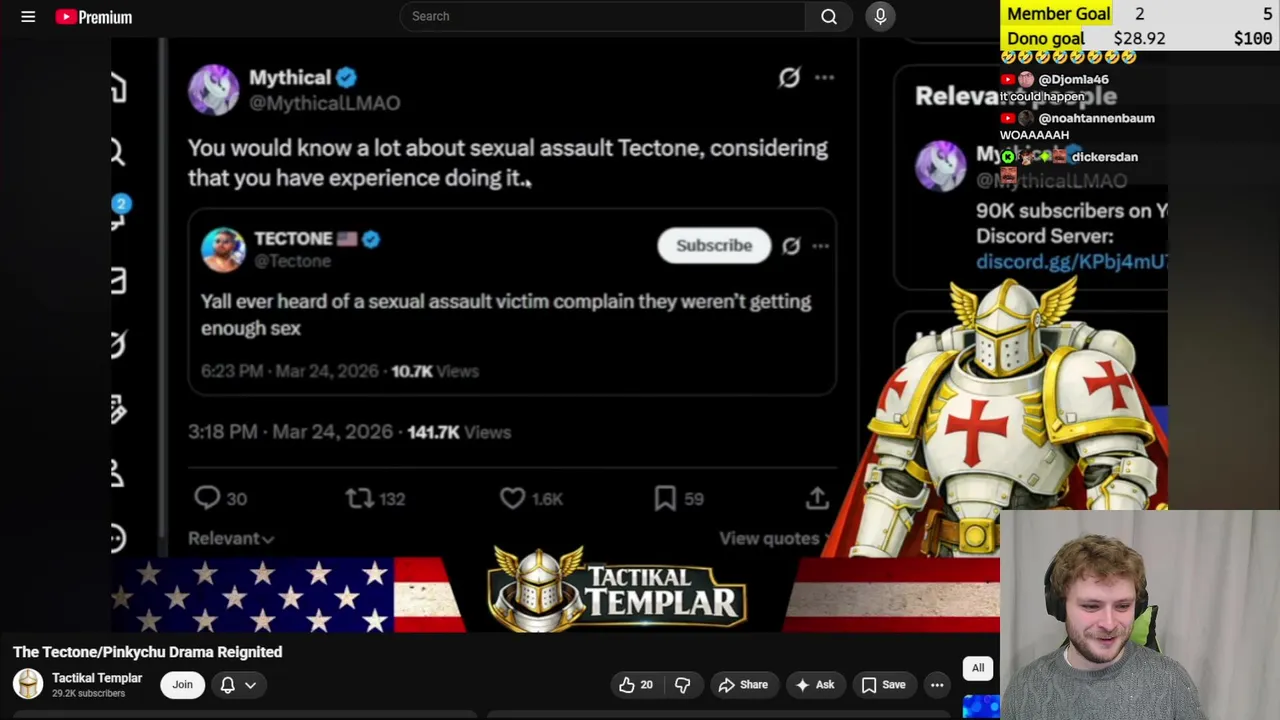
Task: Bookmark the tweet icon with 59
Action: click(665, 498)
